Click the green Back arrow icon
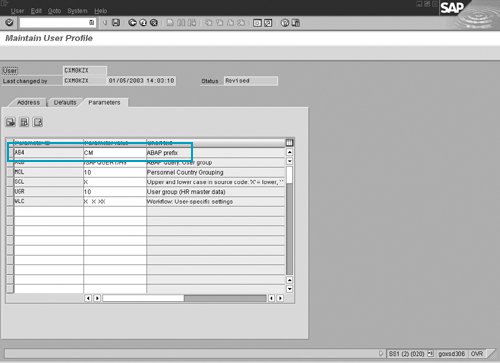The image size is (500, 363). pyautogui.click(x=132, y=23)
